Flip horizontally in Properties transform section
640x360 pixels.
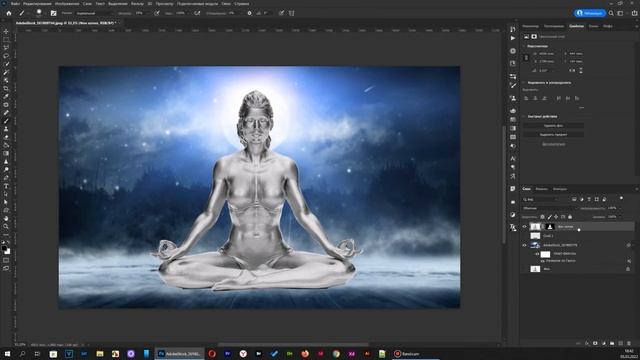tap(572, 70)
